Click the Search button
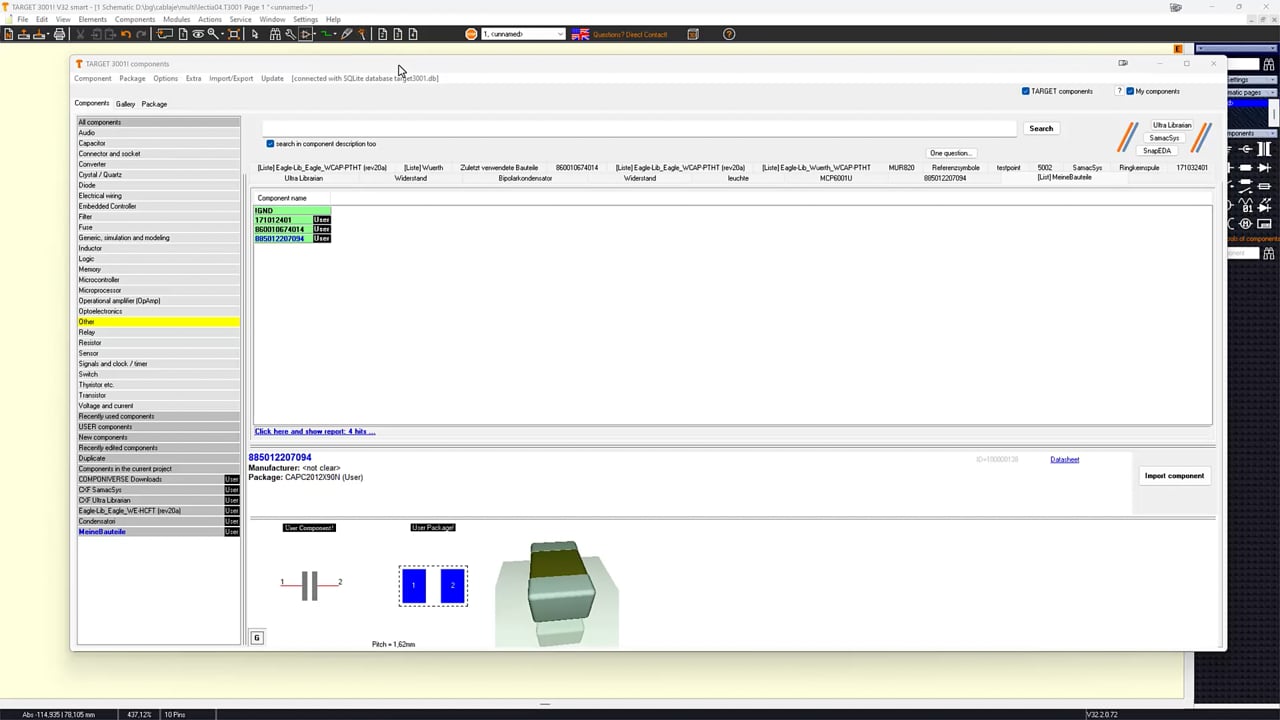 1041,128
